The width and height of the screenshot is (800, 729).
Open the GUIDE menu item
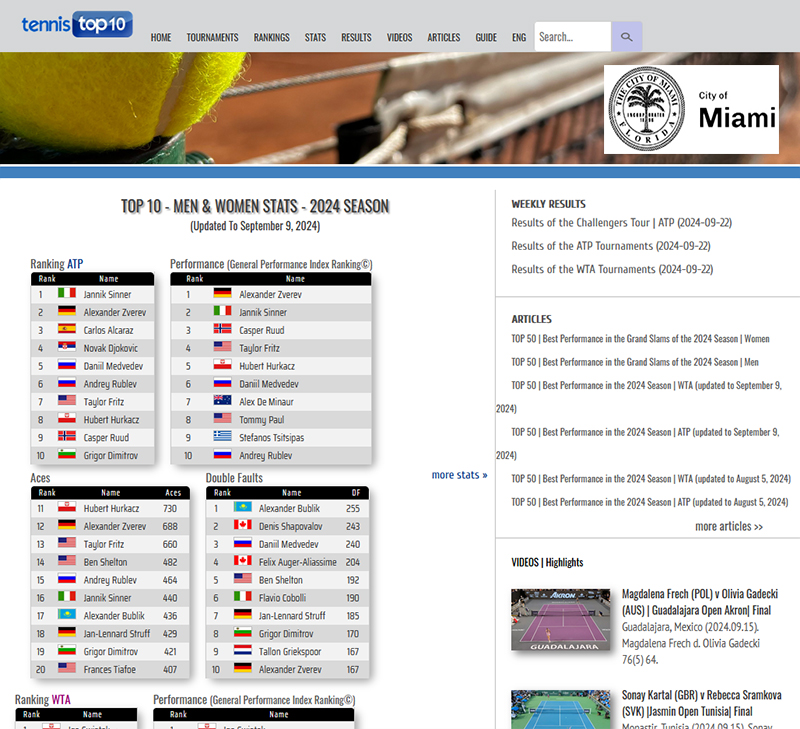point(486,38)
